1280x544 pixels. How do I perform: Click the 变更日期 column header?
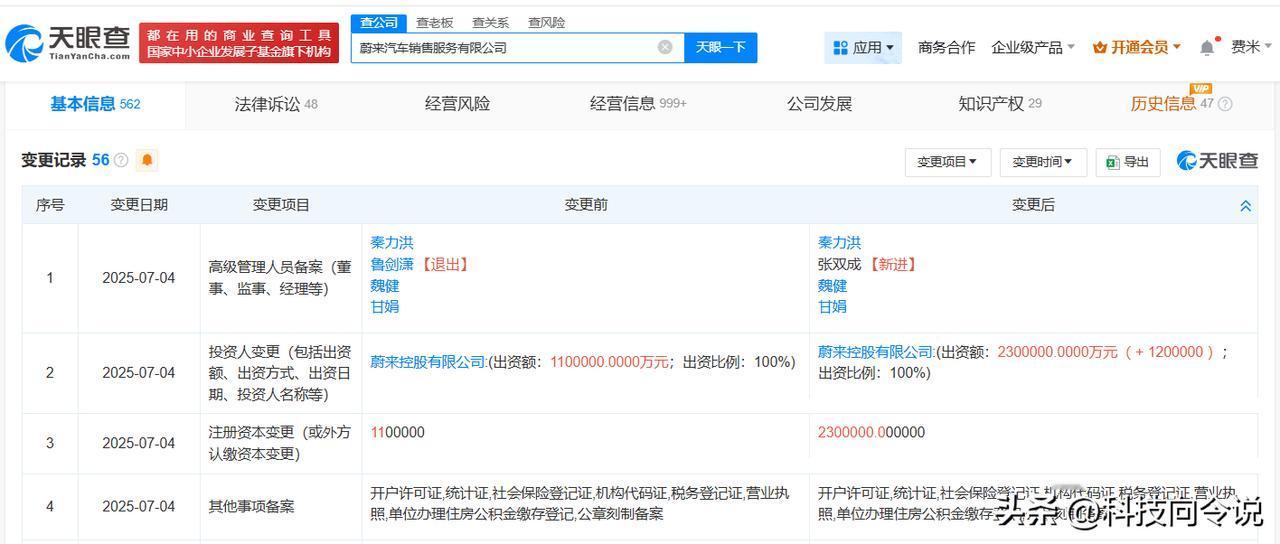point(139,205)
